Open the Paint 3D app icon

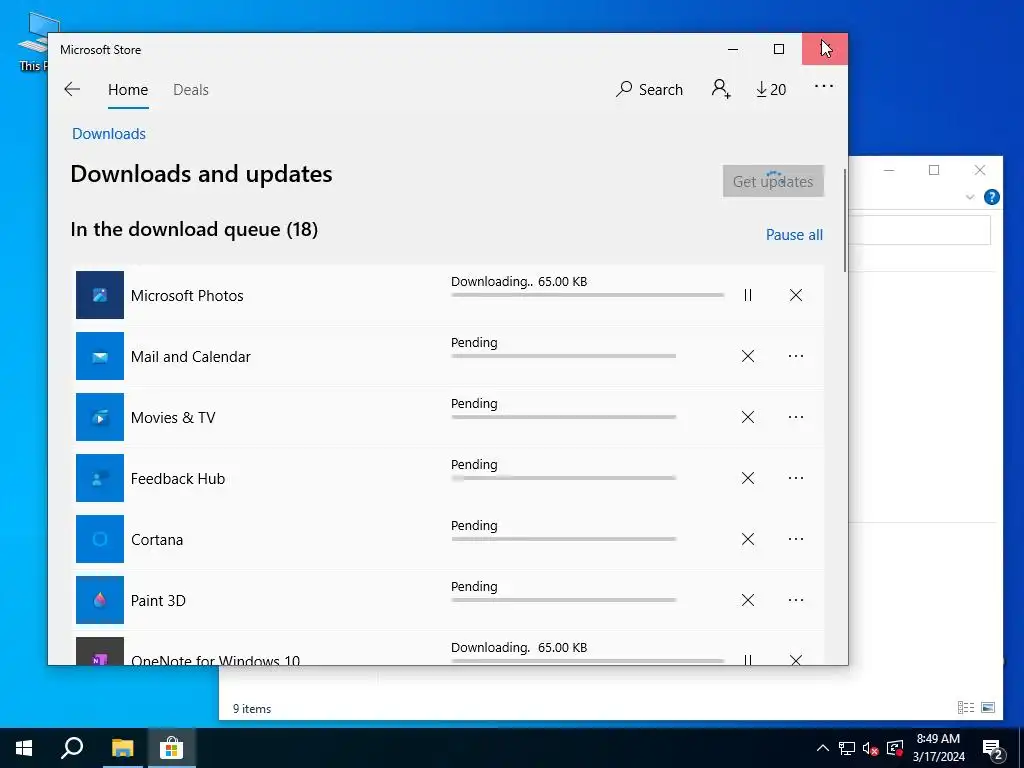[x=100, y=600]
